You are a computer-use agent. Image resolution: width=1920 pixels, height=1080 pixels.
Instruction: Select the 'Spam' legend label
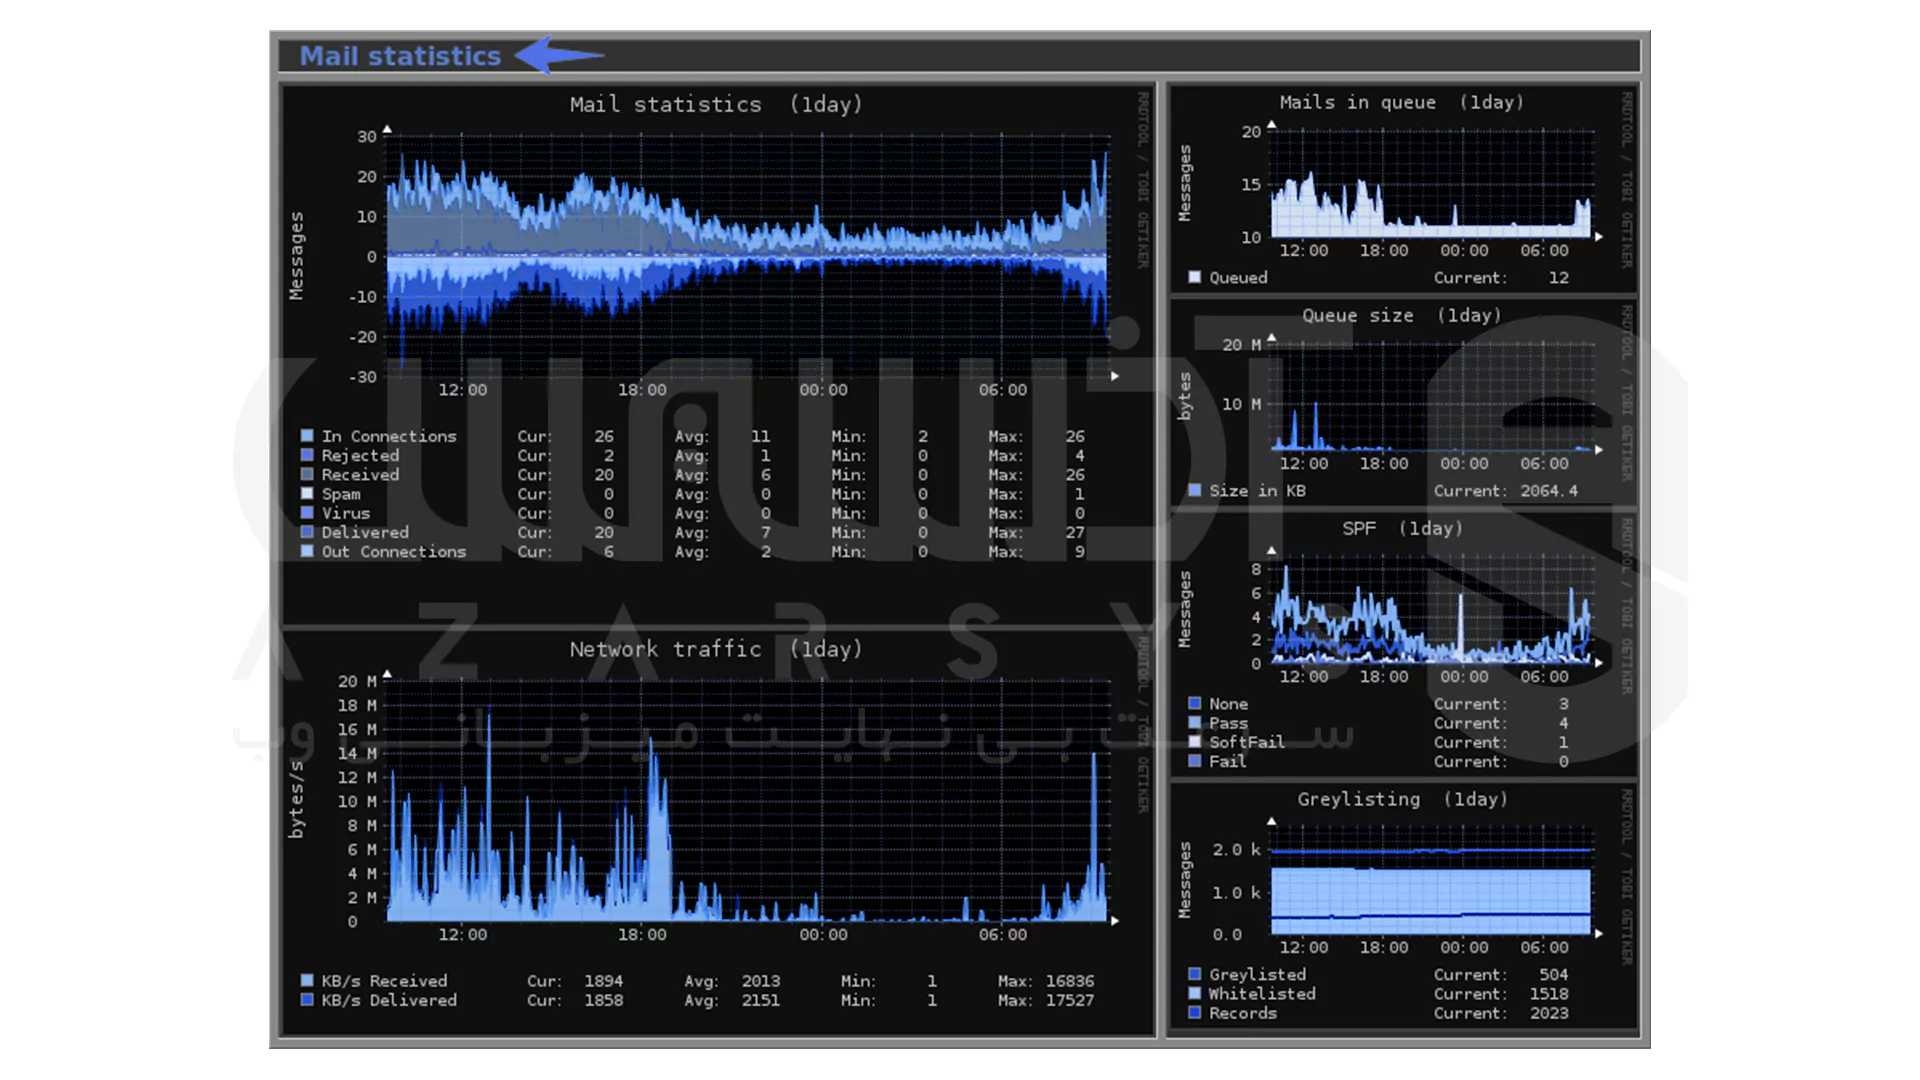(341, 494)
